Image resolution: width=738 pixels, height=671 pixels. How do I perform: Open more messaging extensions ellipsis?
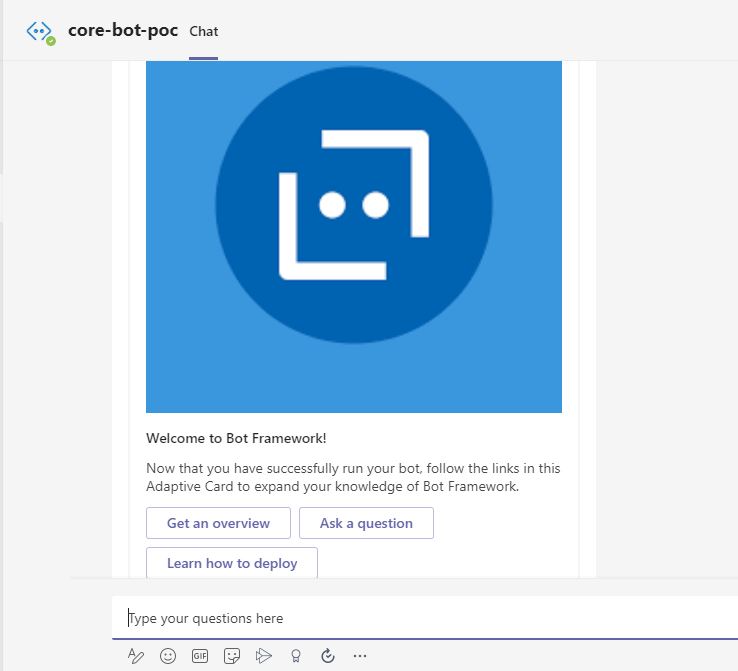360,655
